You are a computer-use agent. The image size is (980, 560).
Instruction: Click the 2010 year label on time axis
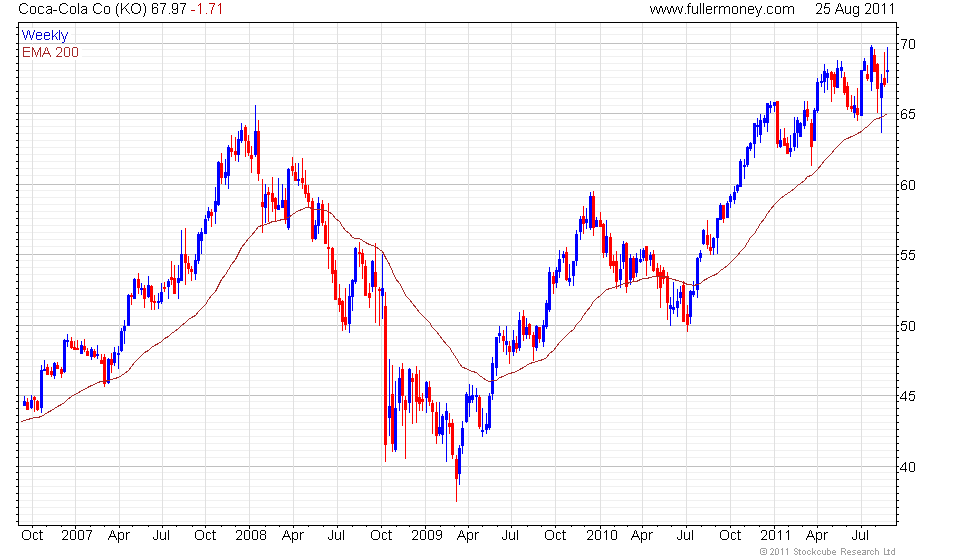(x=602, y=536)
